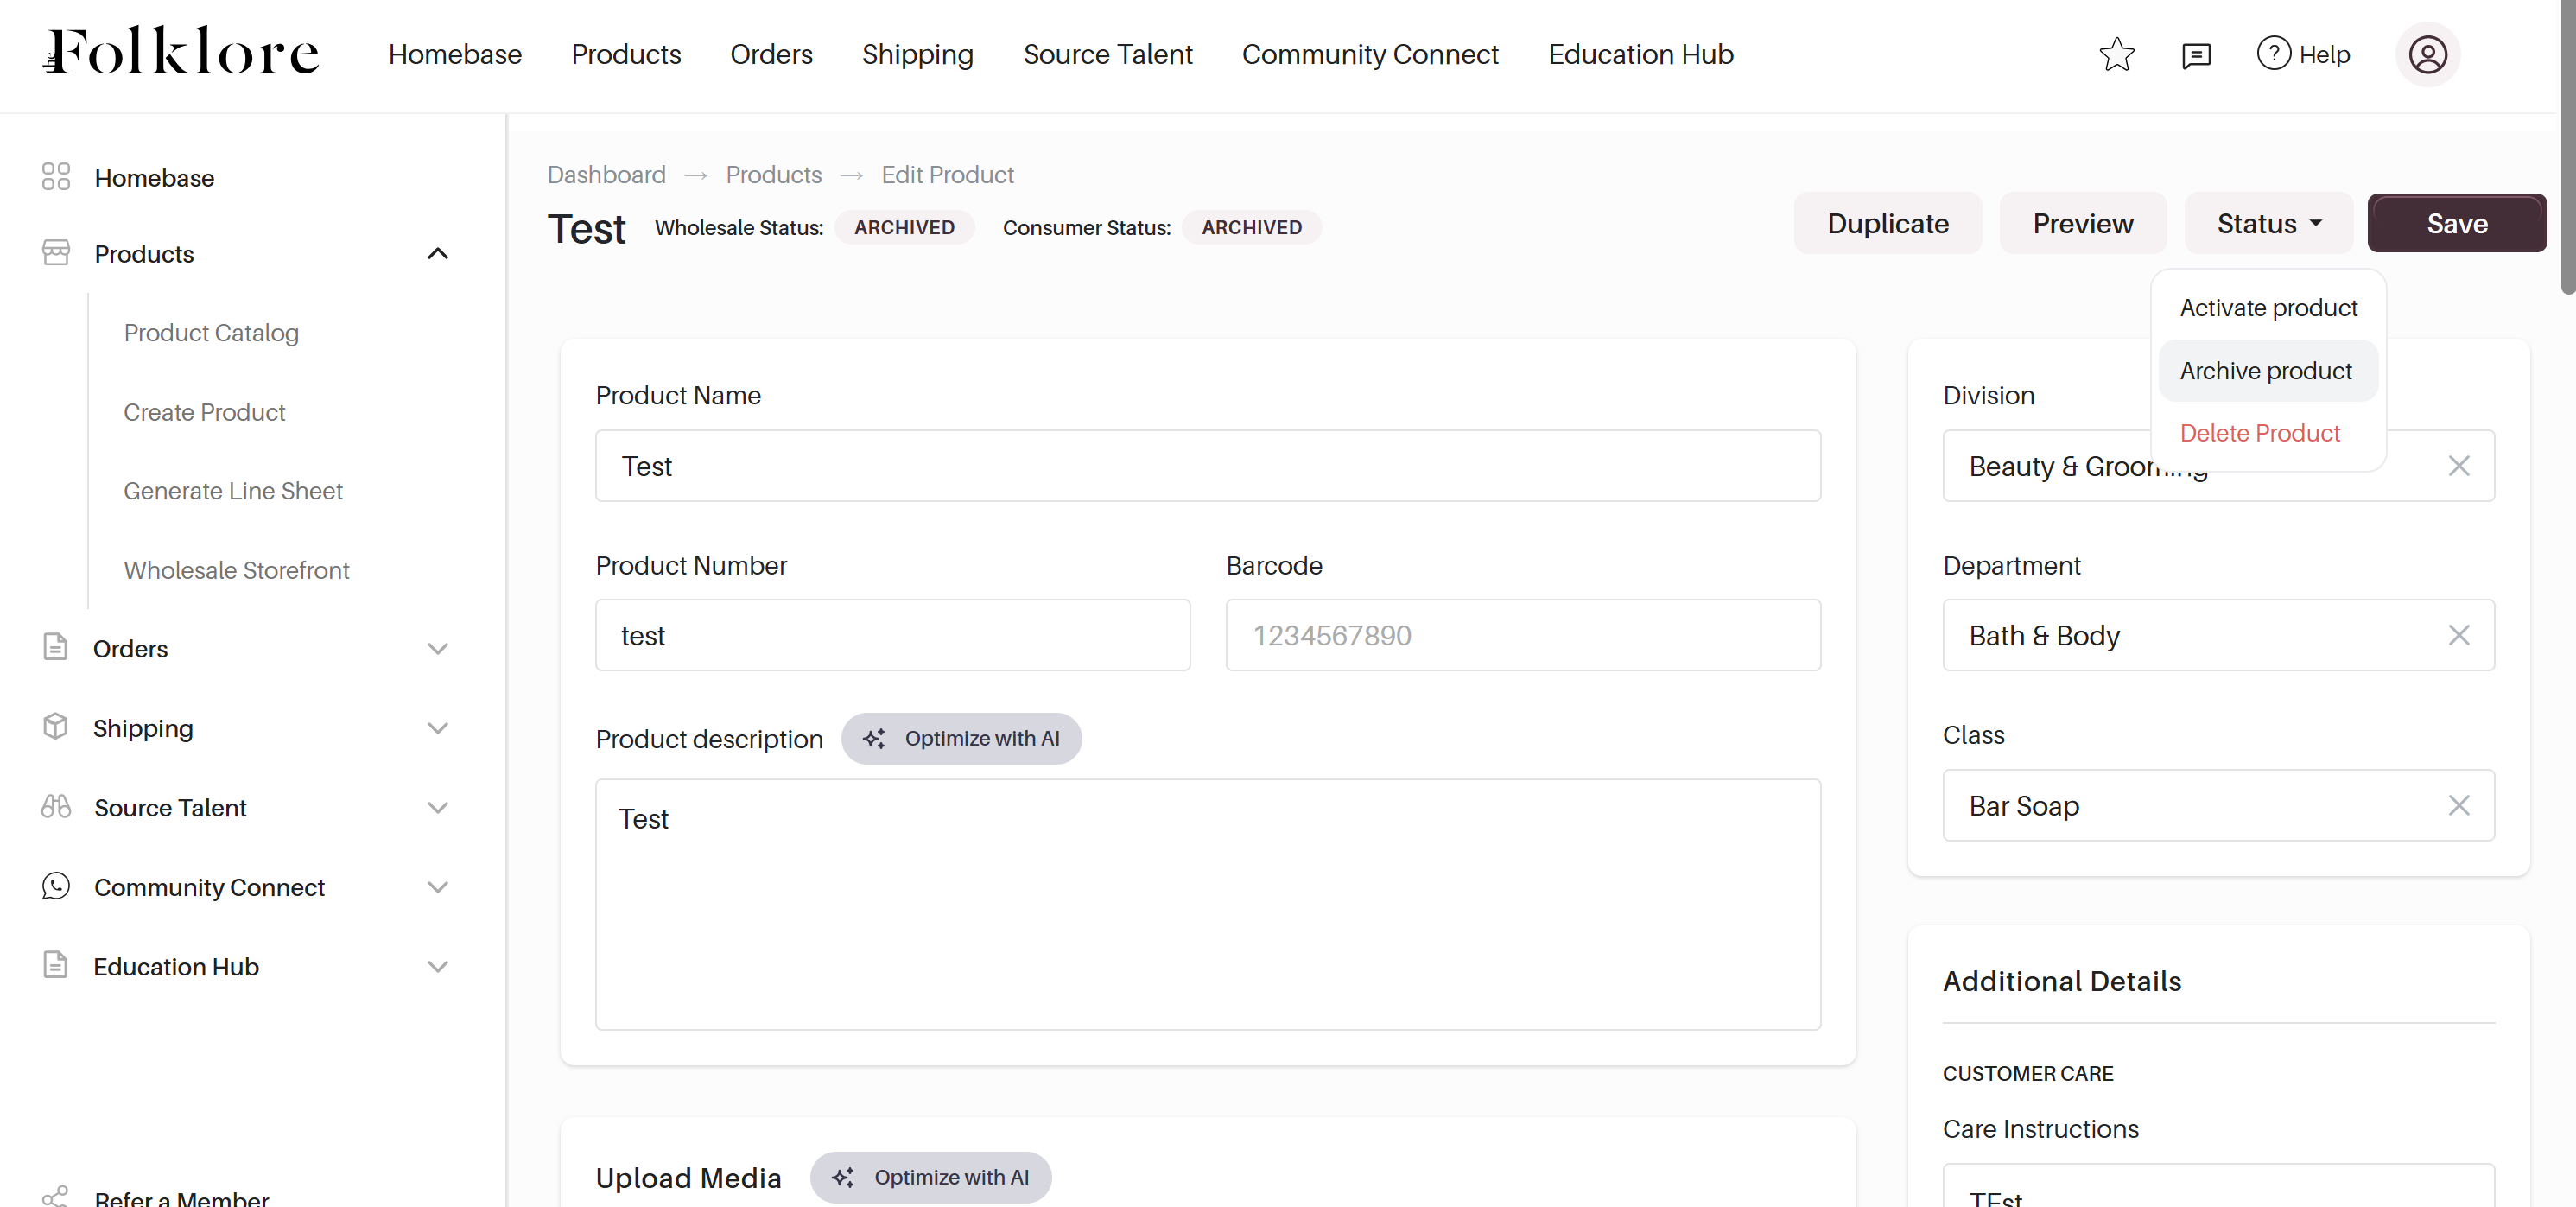2576x1207 pixels.
Task: Click the Preview button
Action: (2083, 223)
